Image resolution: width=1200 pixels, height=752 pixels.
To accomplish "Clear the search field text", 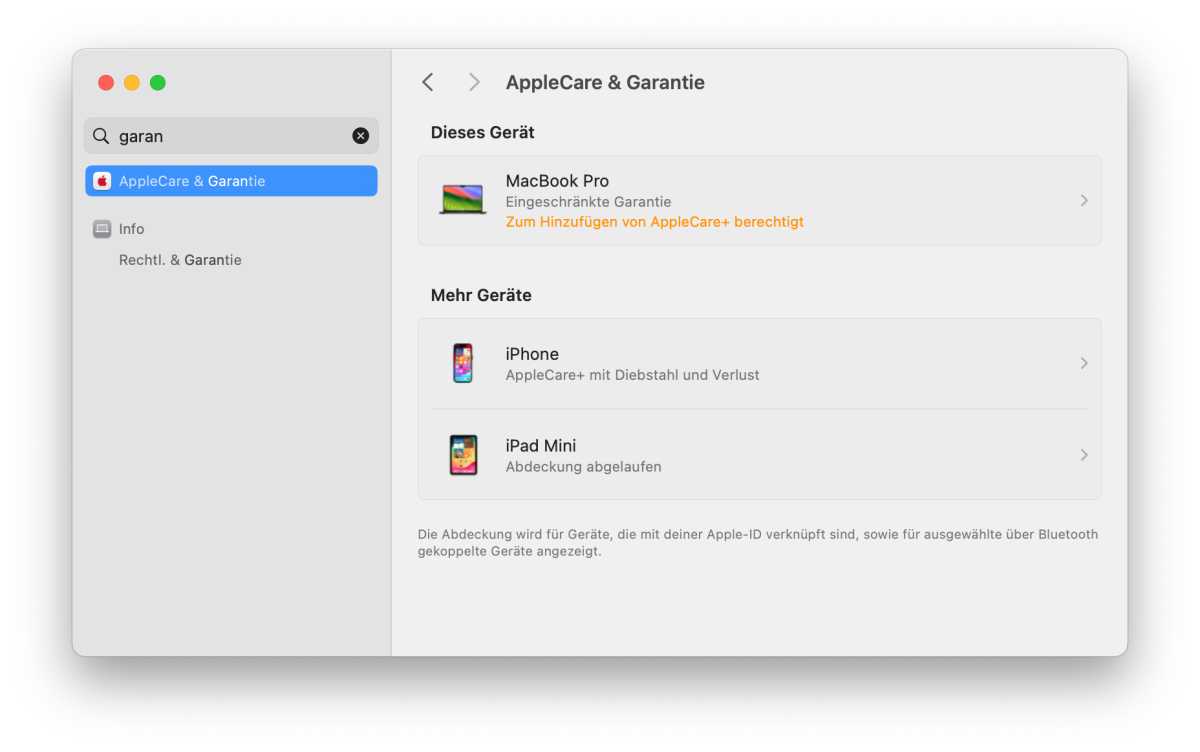I will coord(361,136).
